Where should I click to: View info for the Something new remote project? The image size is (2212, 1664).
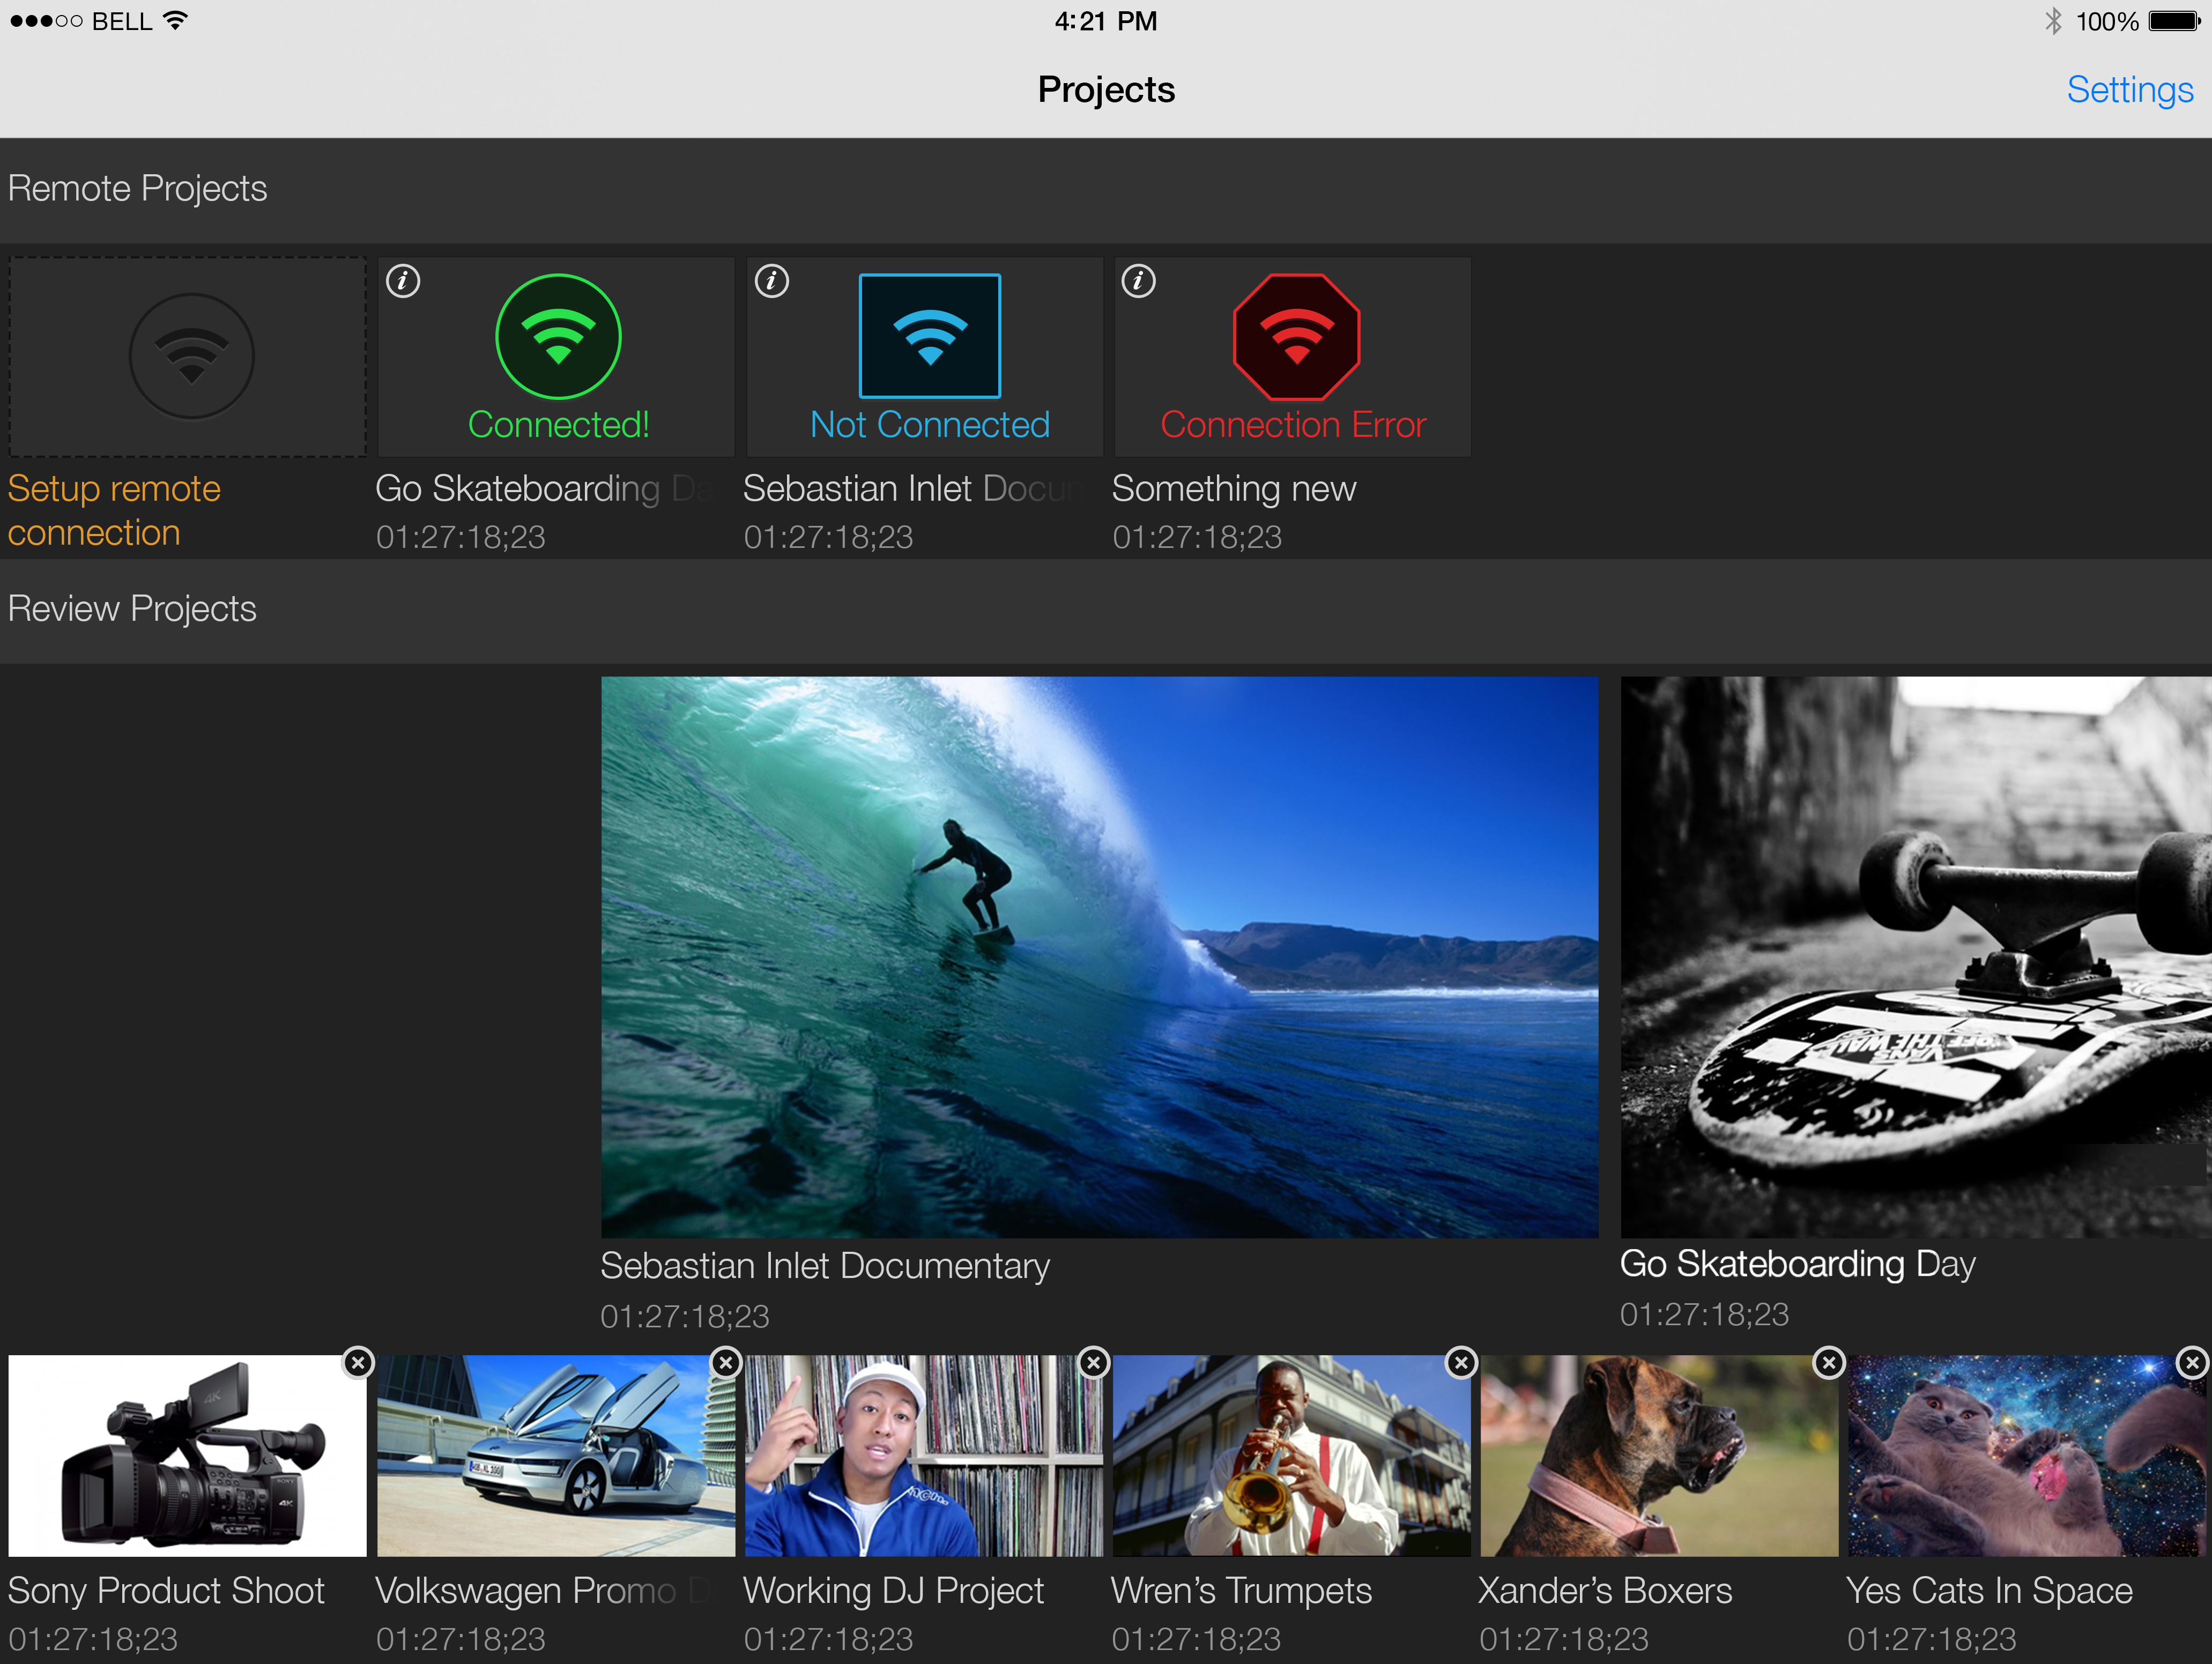[x=1139, y=281]
